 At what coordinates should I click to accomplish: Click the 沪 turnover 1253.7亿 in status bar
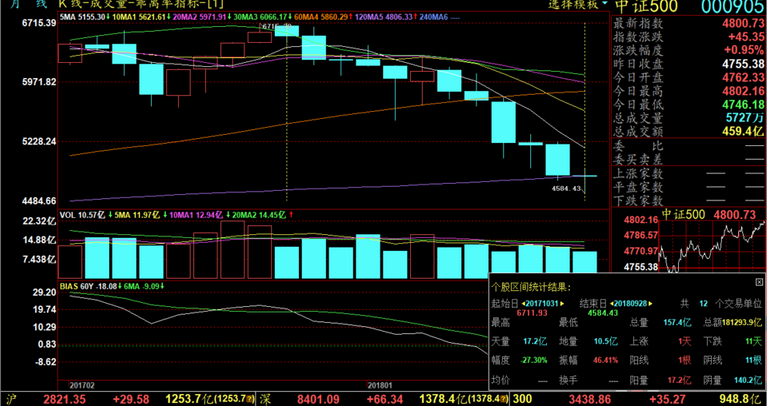coord(189,400)
